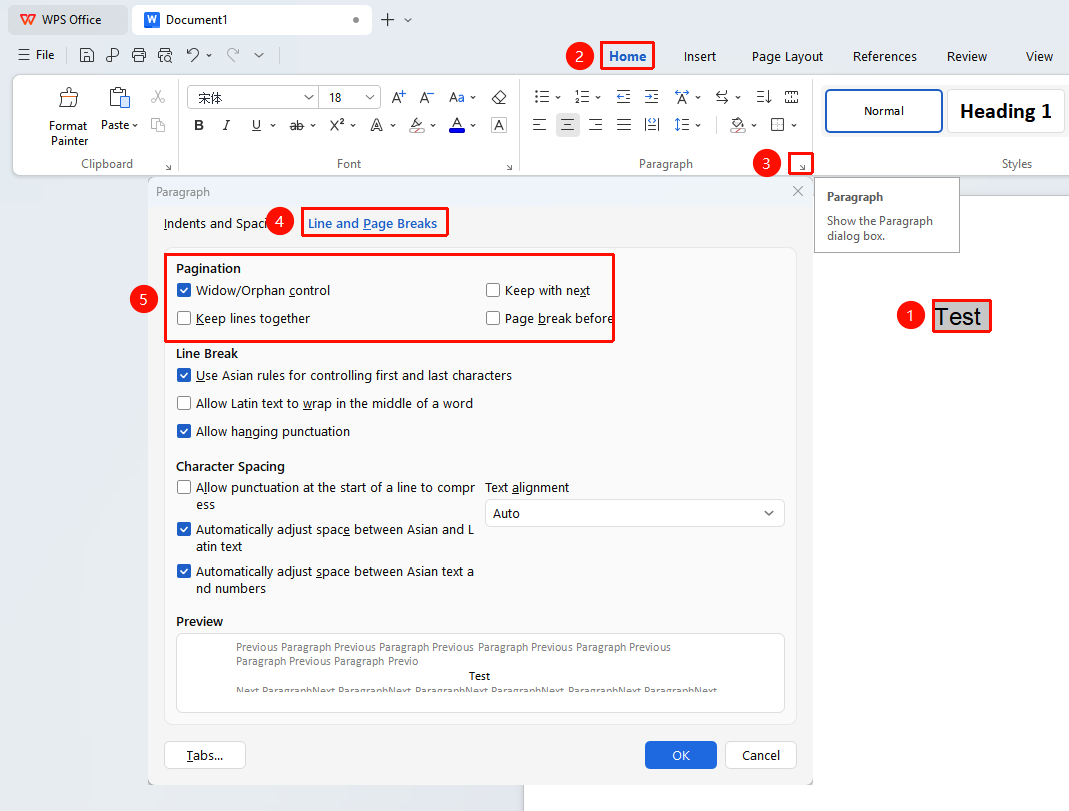Open the Page Layout tab
1069x811 pixels.
pyautogui.click(x=787, y=57)
